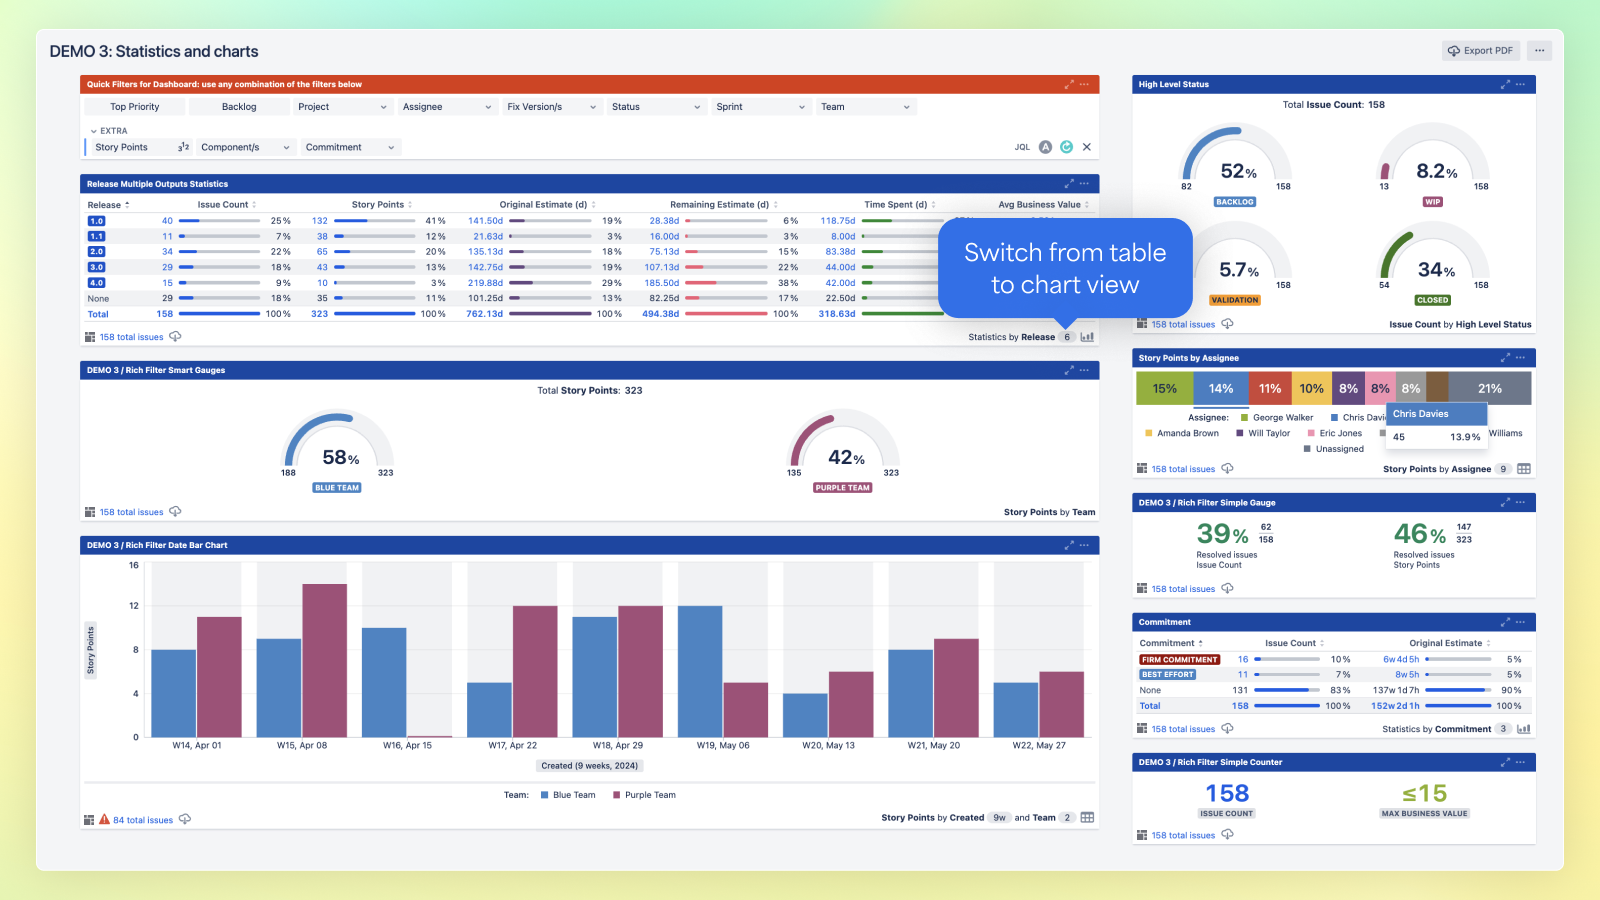This screenshot has height=900, width=1600.
Task: Open the assignee avatar 'A' icon near JQL
Action: pos(1044,146)
